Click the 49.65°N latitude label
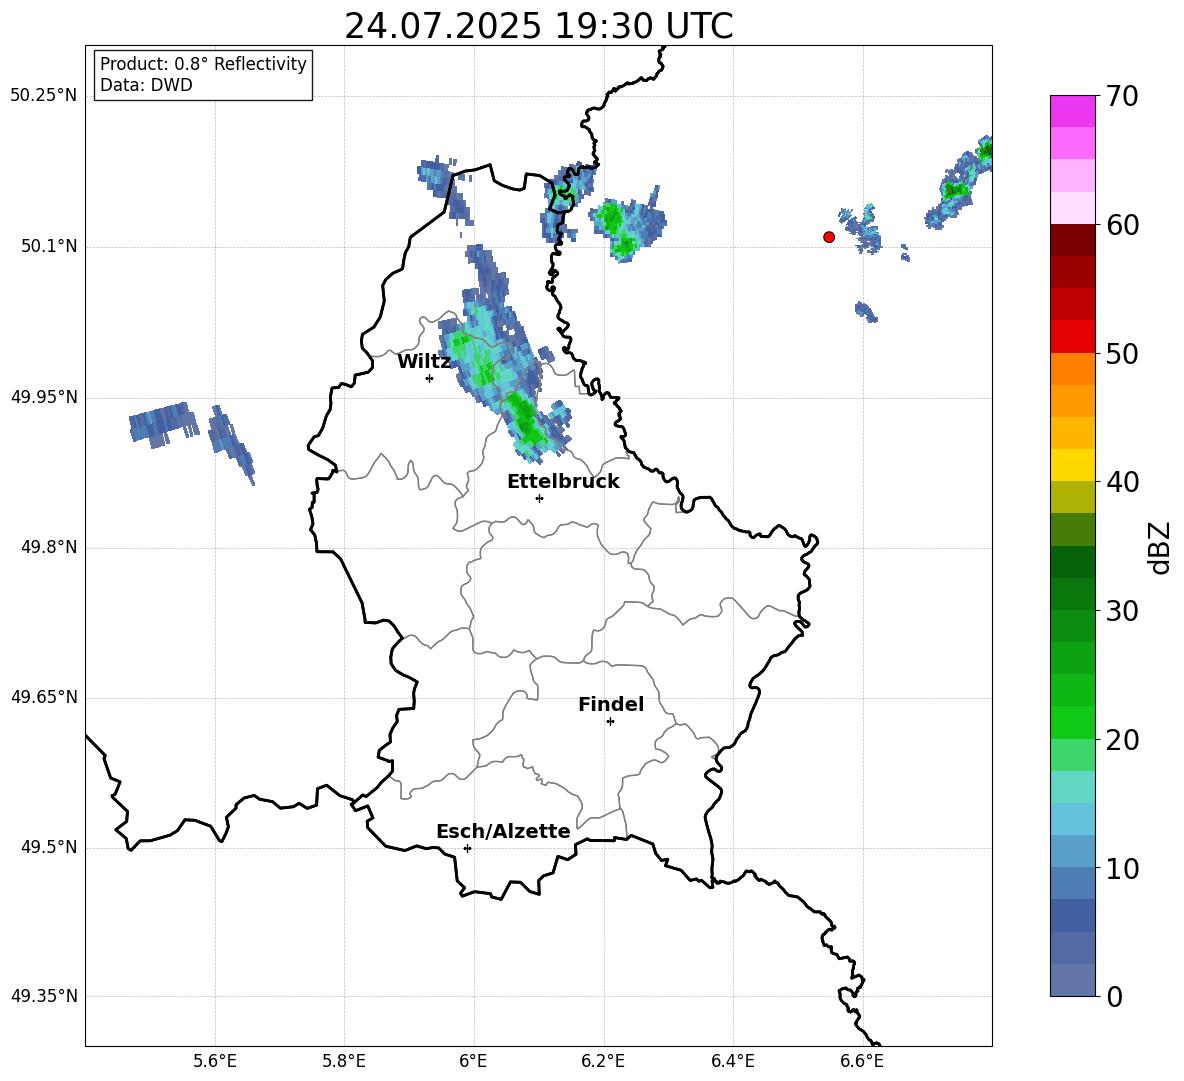 (x=44, y=697)
